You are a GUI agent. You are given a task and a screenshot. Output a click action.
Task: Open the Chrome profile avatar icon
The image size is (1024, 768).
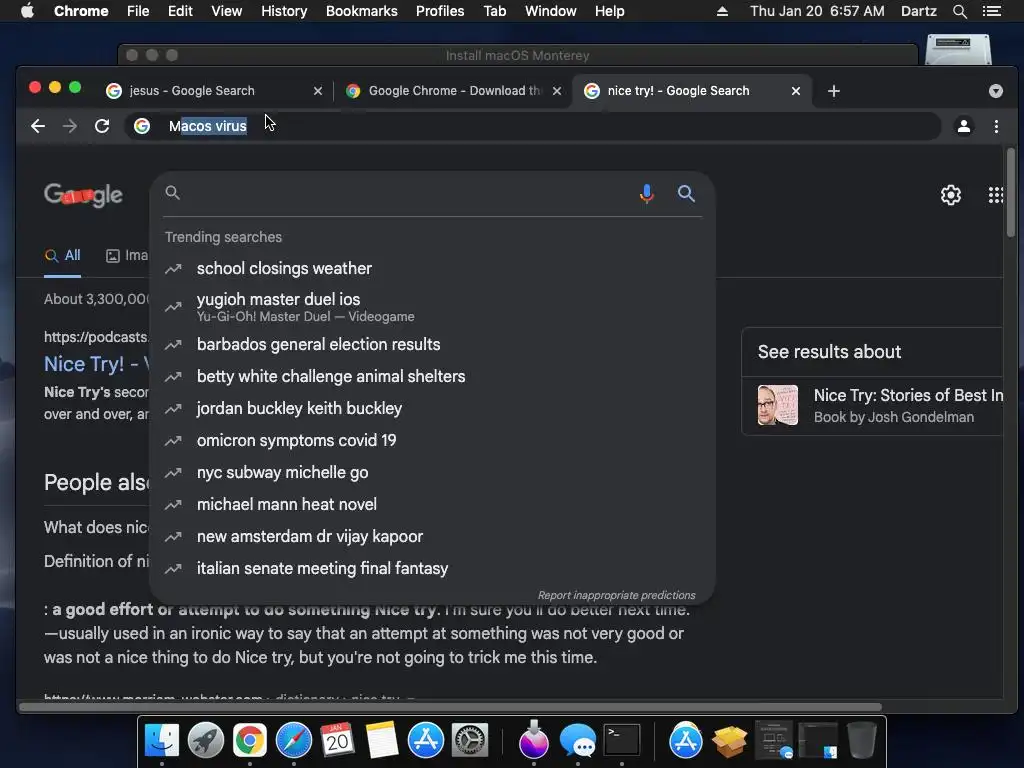click(x=963, y=126)
